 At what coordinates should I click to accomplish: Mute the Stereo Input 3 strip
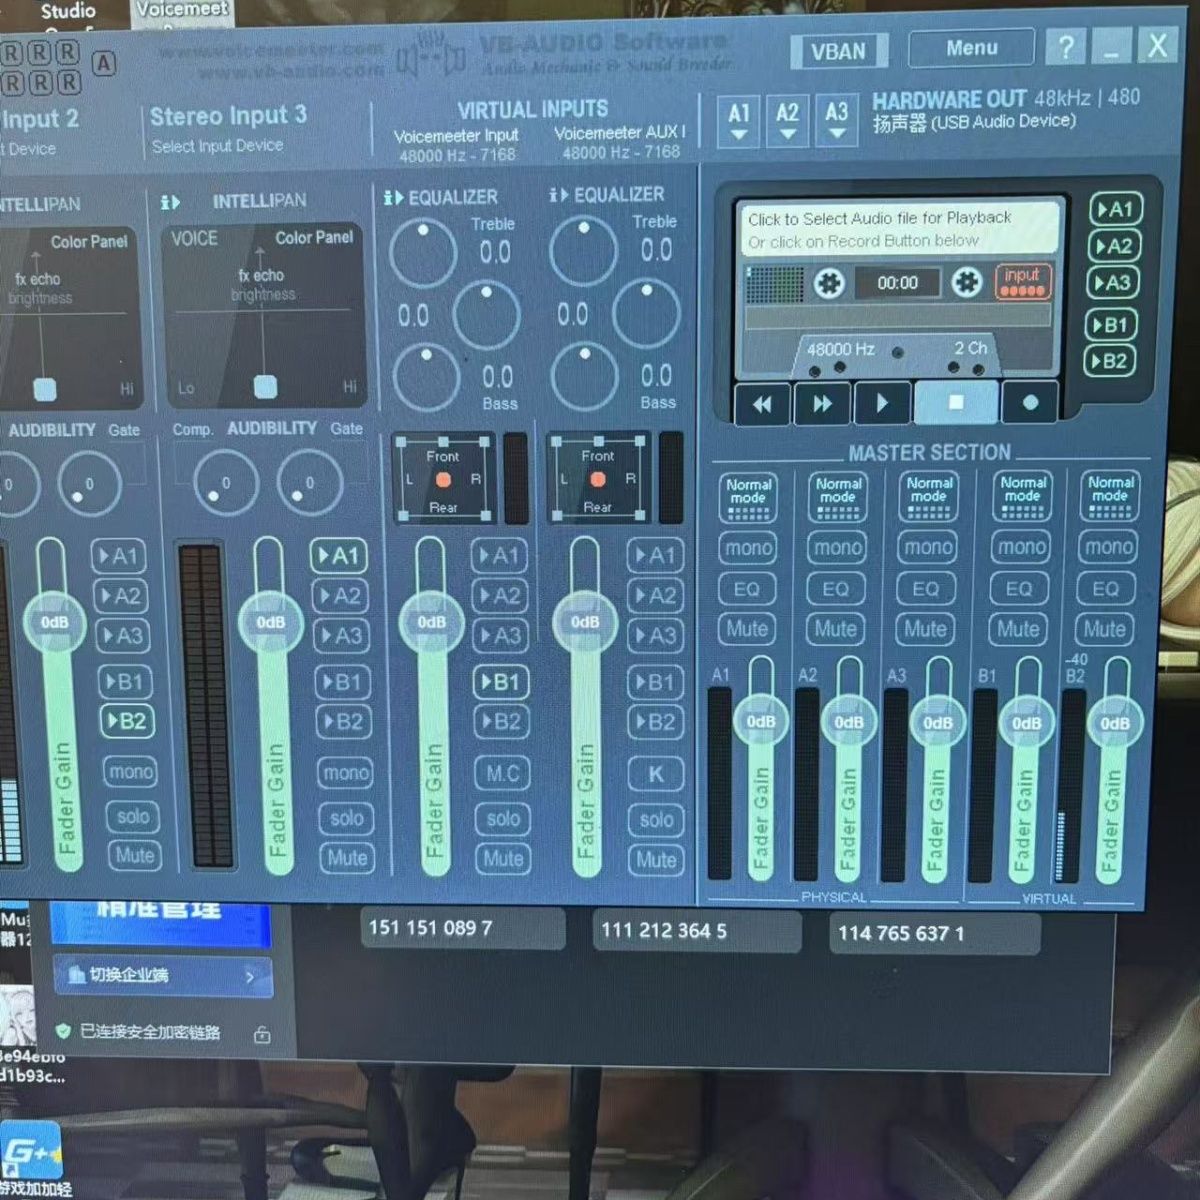tap(346, 858)
